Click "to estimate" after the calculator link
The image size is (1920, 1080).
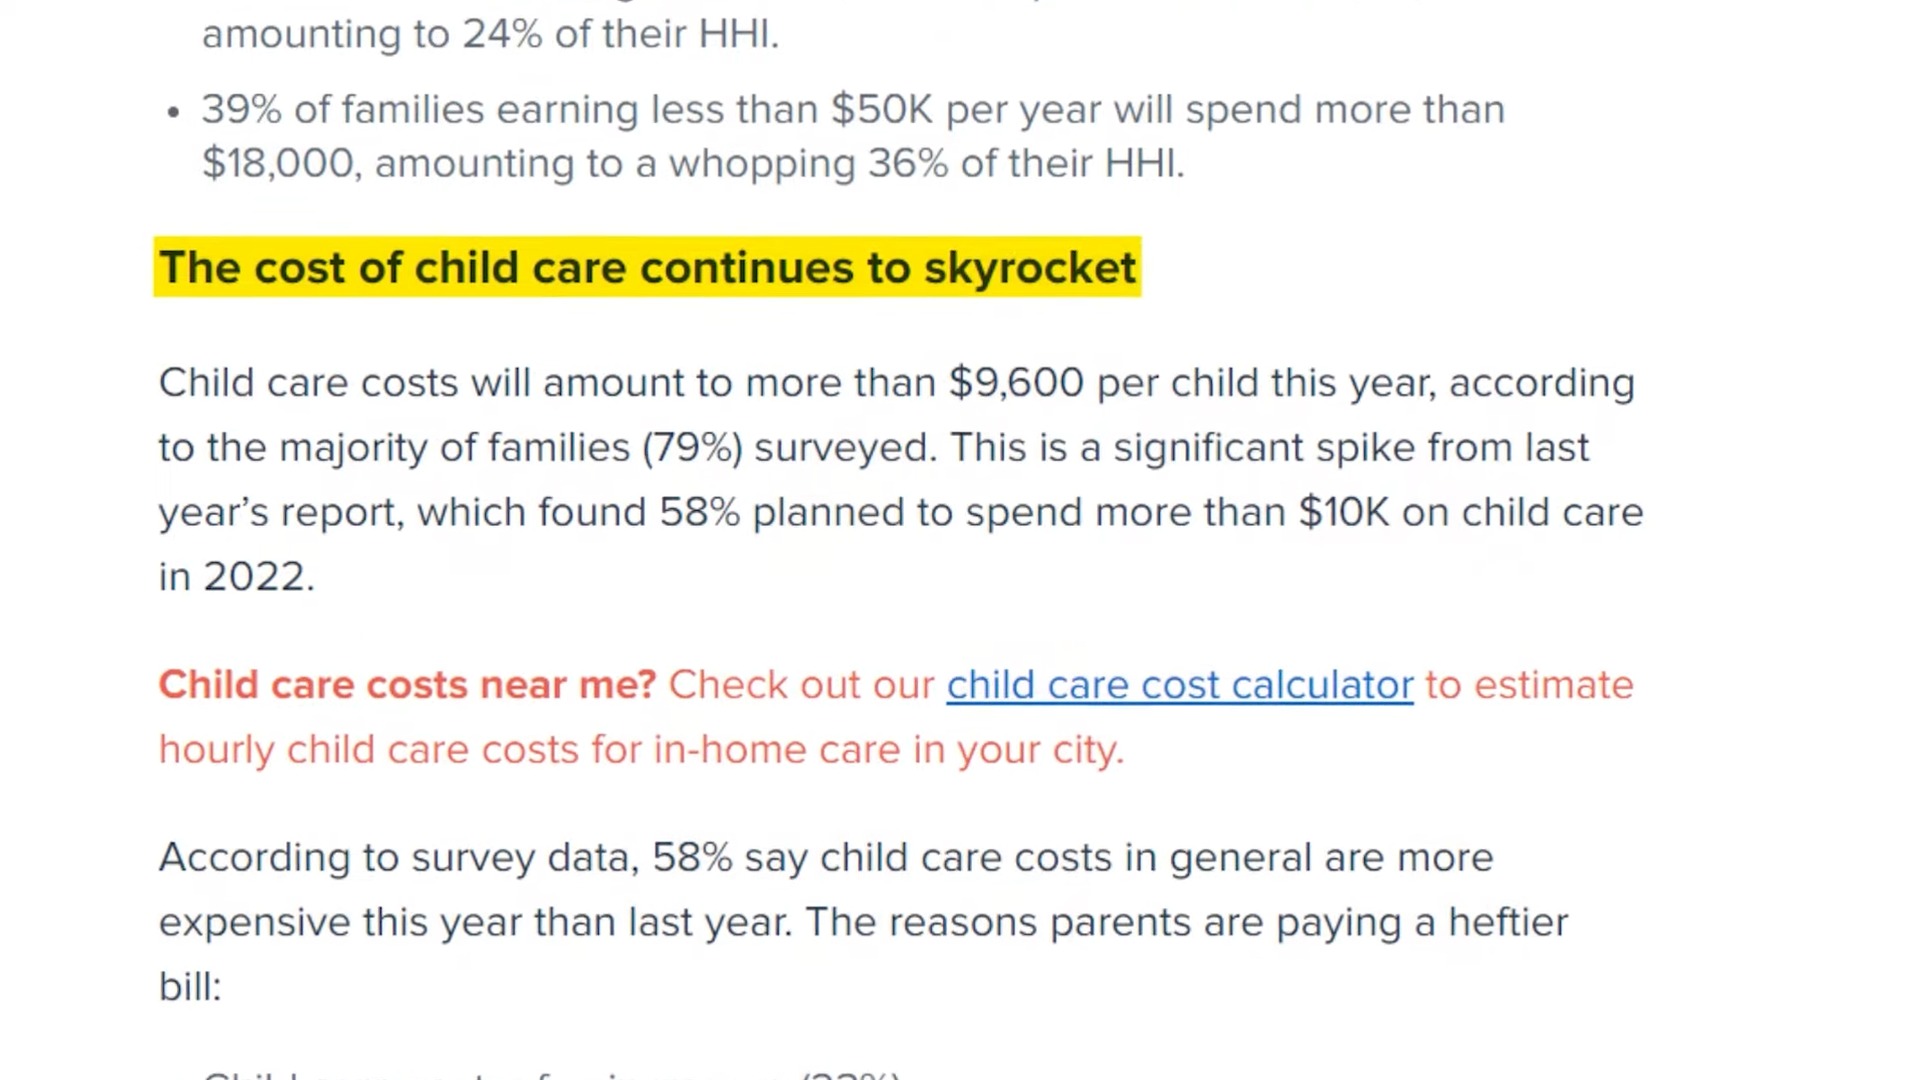(1529, 685)
